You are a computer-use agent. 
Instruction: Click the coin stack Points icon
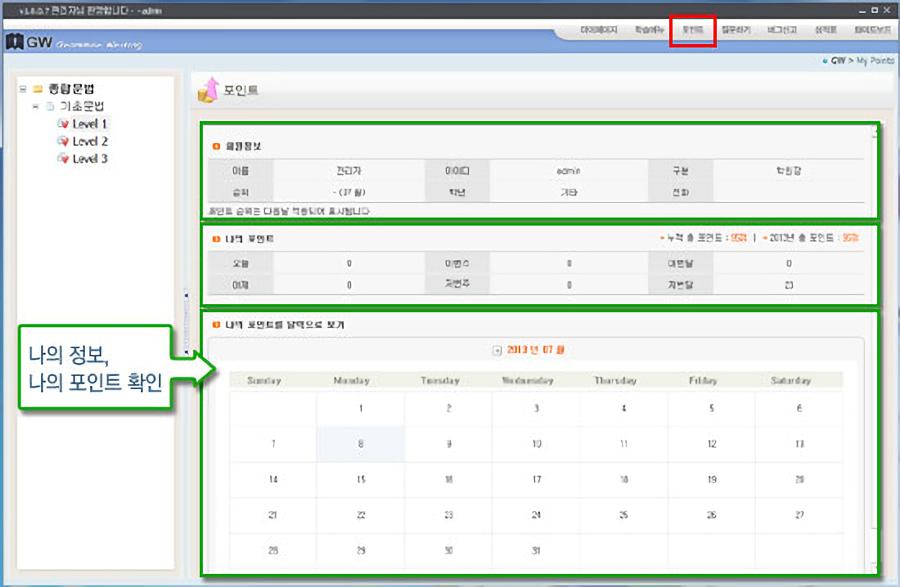click(207, 90)
